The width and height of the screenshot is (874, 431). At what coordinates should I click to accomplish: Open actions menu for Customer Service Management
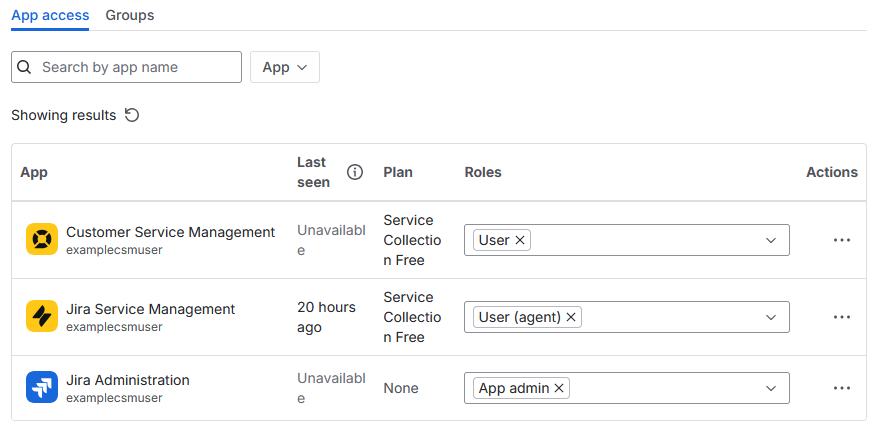[x=841, y=240]
